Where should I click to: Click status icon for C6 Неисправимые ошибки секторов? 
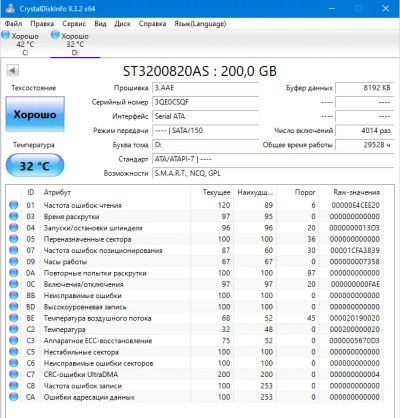14,363
